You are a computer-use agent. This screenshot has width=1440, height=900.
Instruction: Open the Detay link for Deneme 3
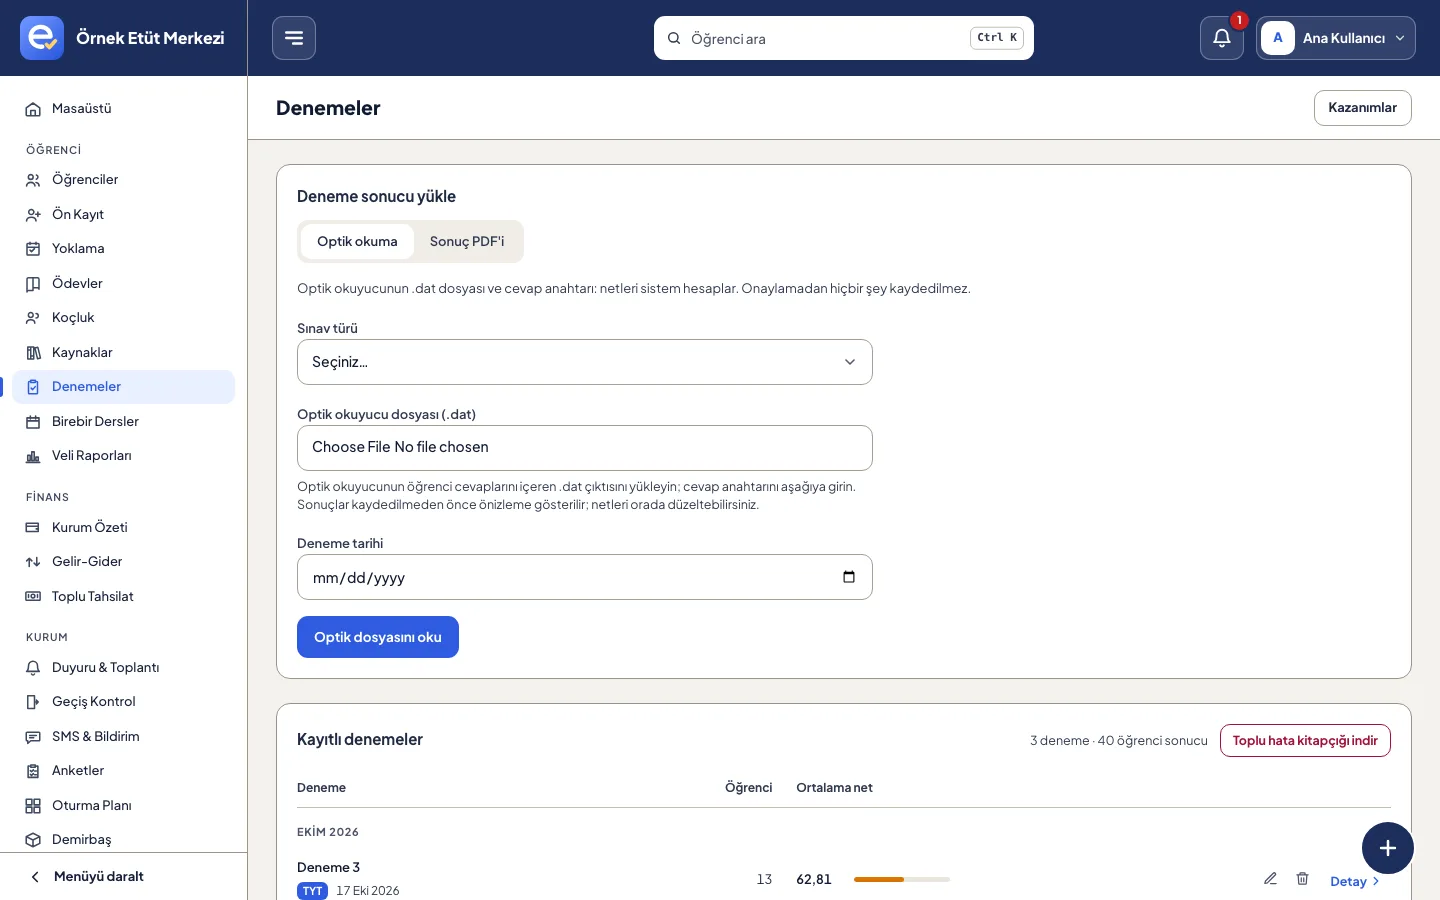pos(1355,881)
